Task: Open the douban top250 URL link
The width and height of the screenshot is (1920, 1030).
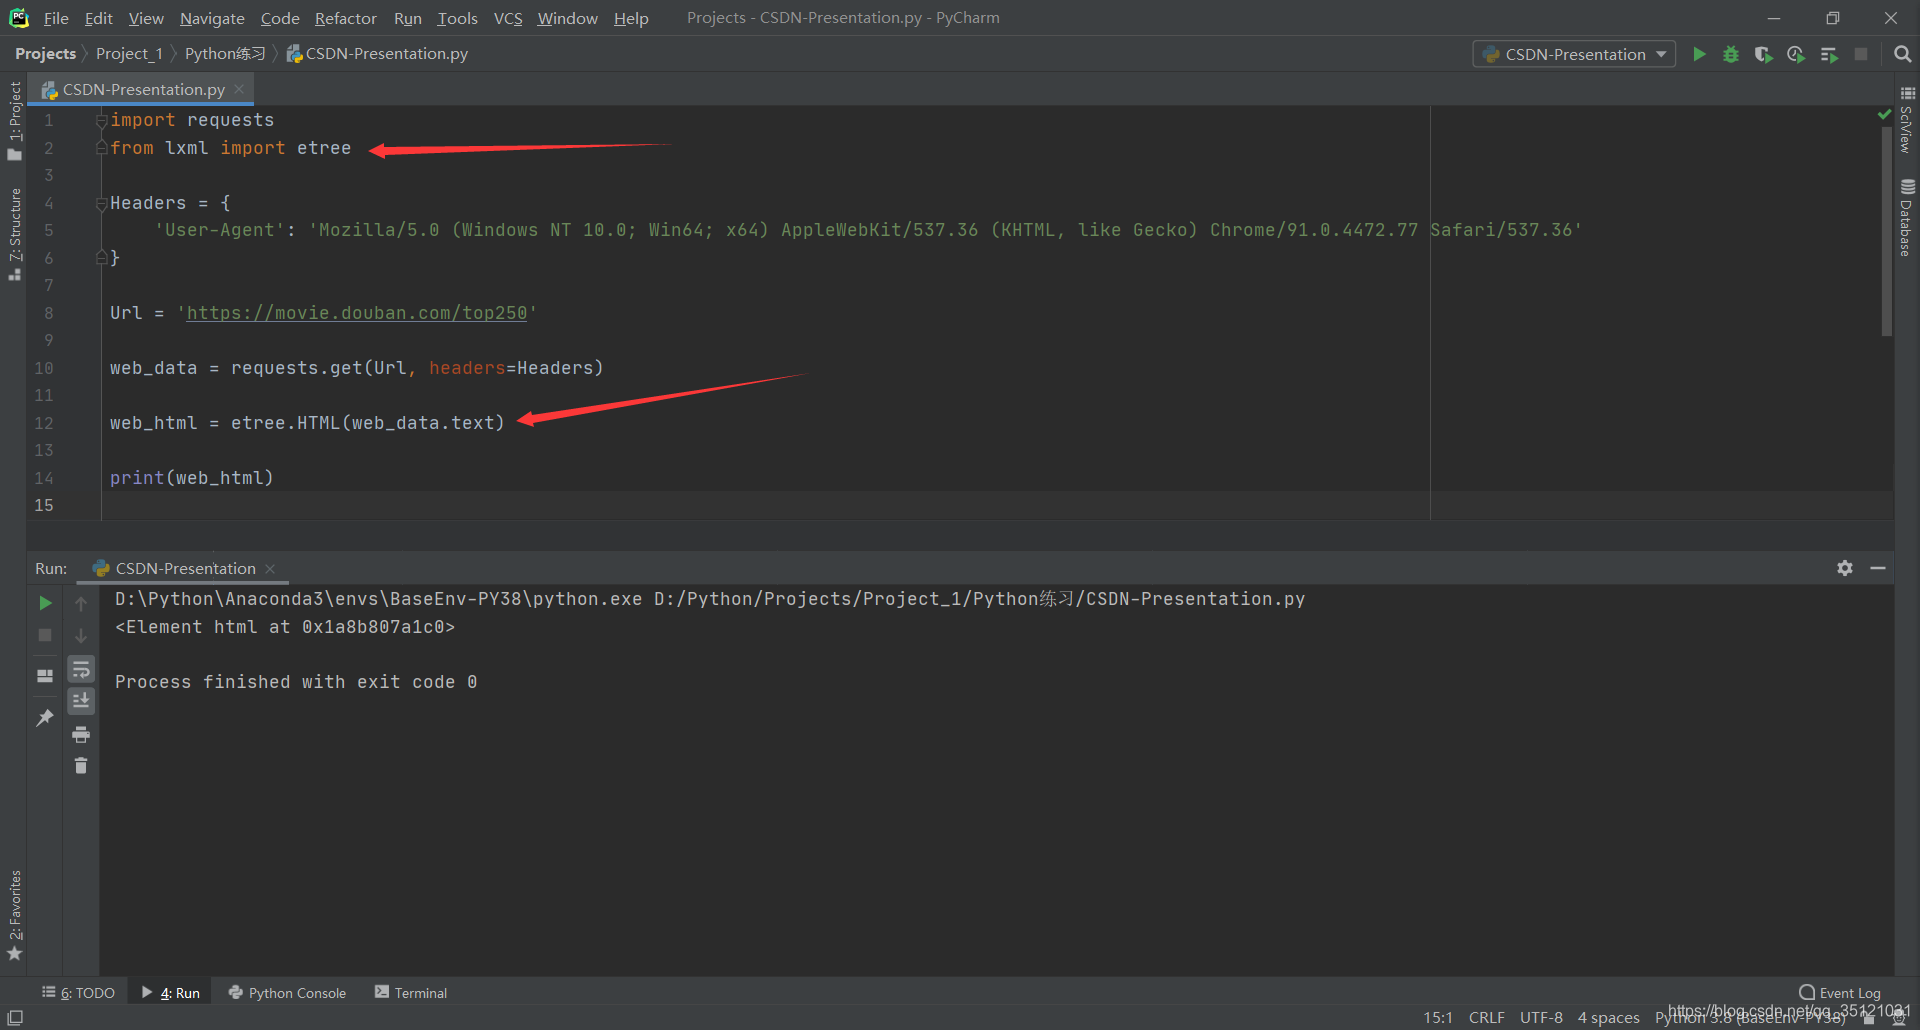Action: pos(356,313)
